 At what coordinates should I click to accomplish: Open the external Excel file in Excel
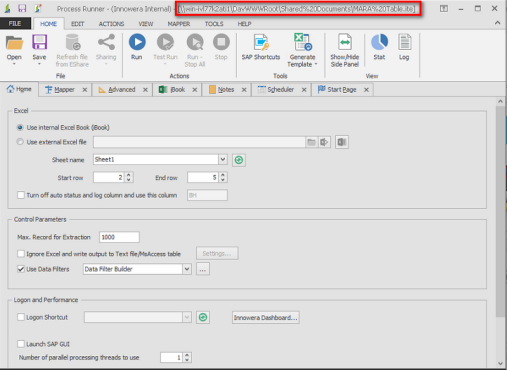pos(342,142)
